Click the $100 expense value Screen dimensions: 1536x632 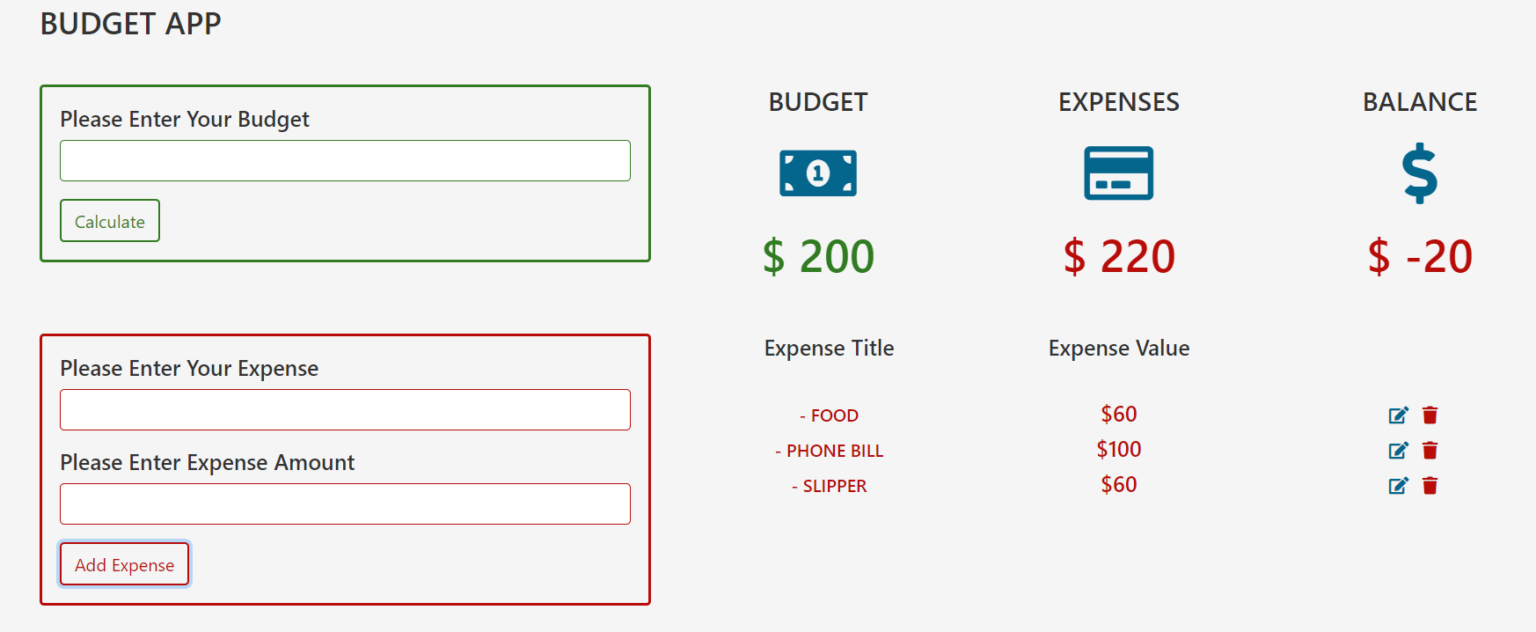[1118, 450]
